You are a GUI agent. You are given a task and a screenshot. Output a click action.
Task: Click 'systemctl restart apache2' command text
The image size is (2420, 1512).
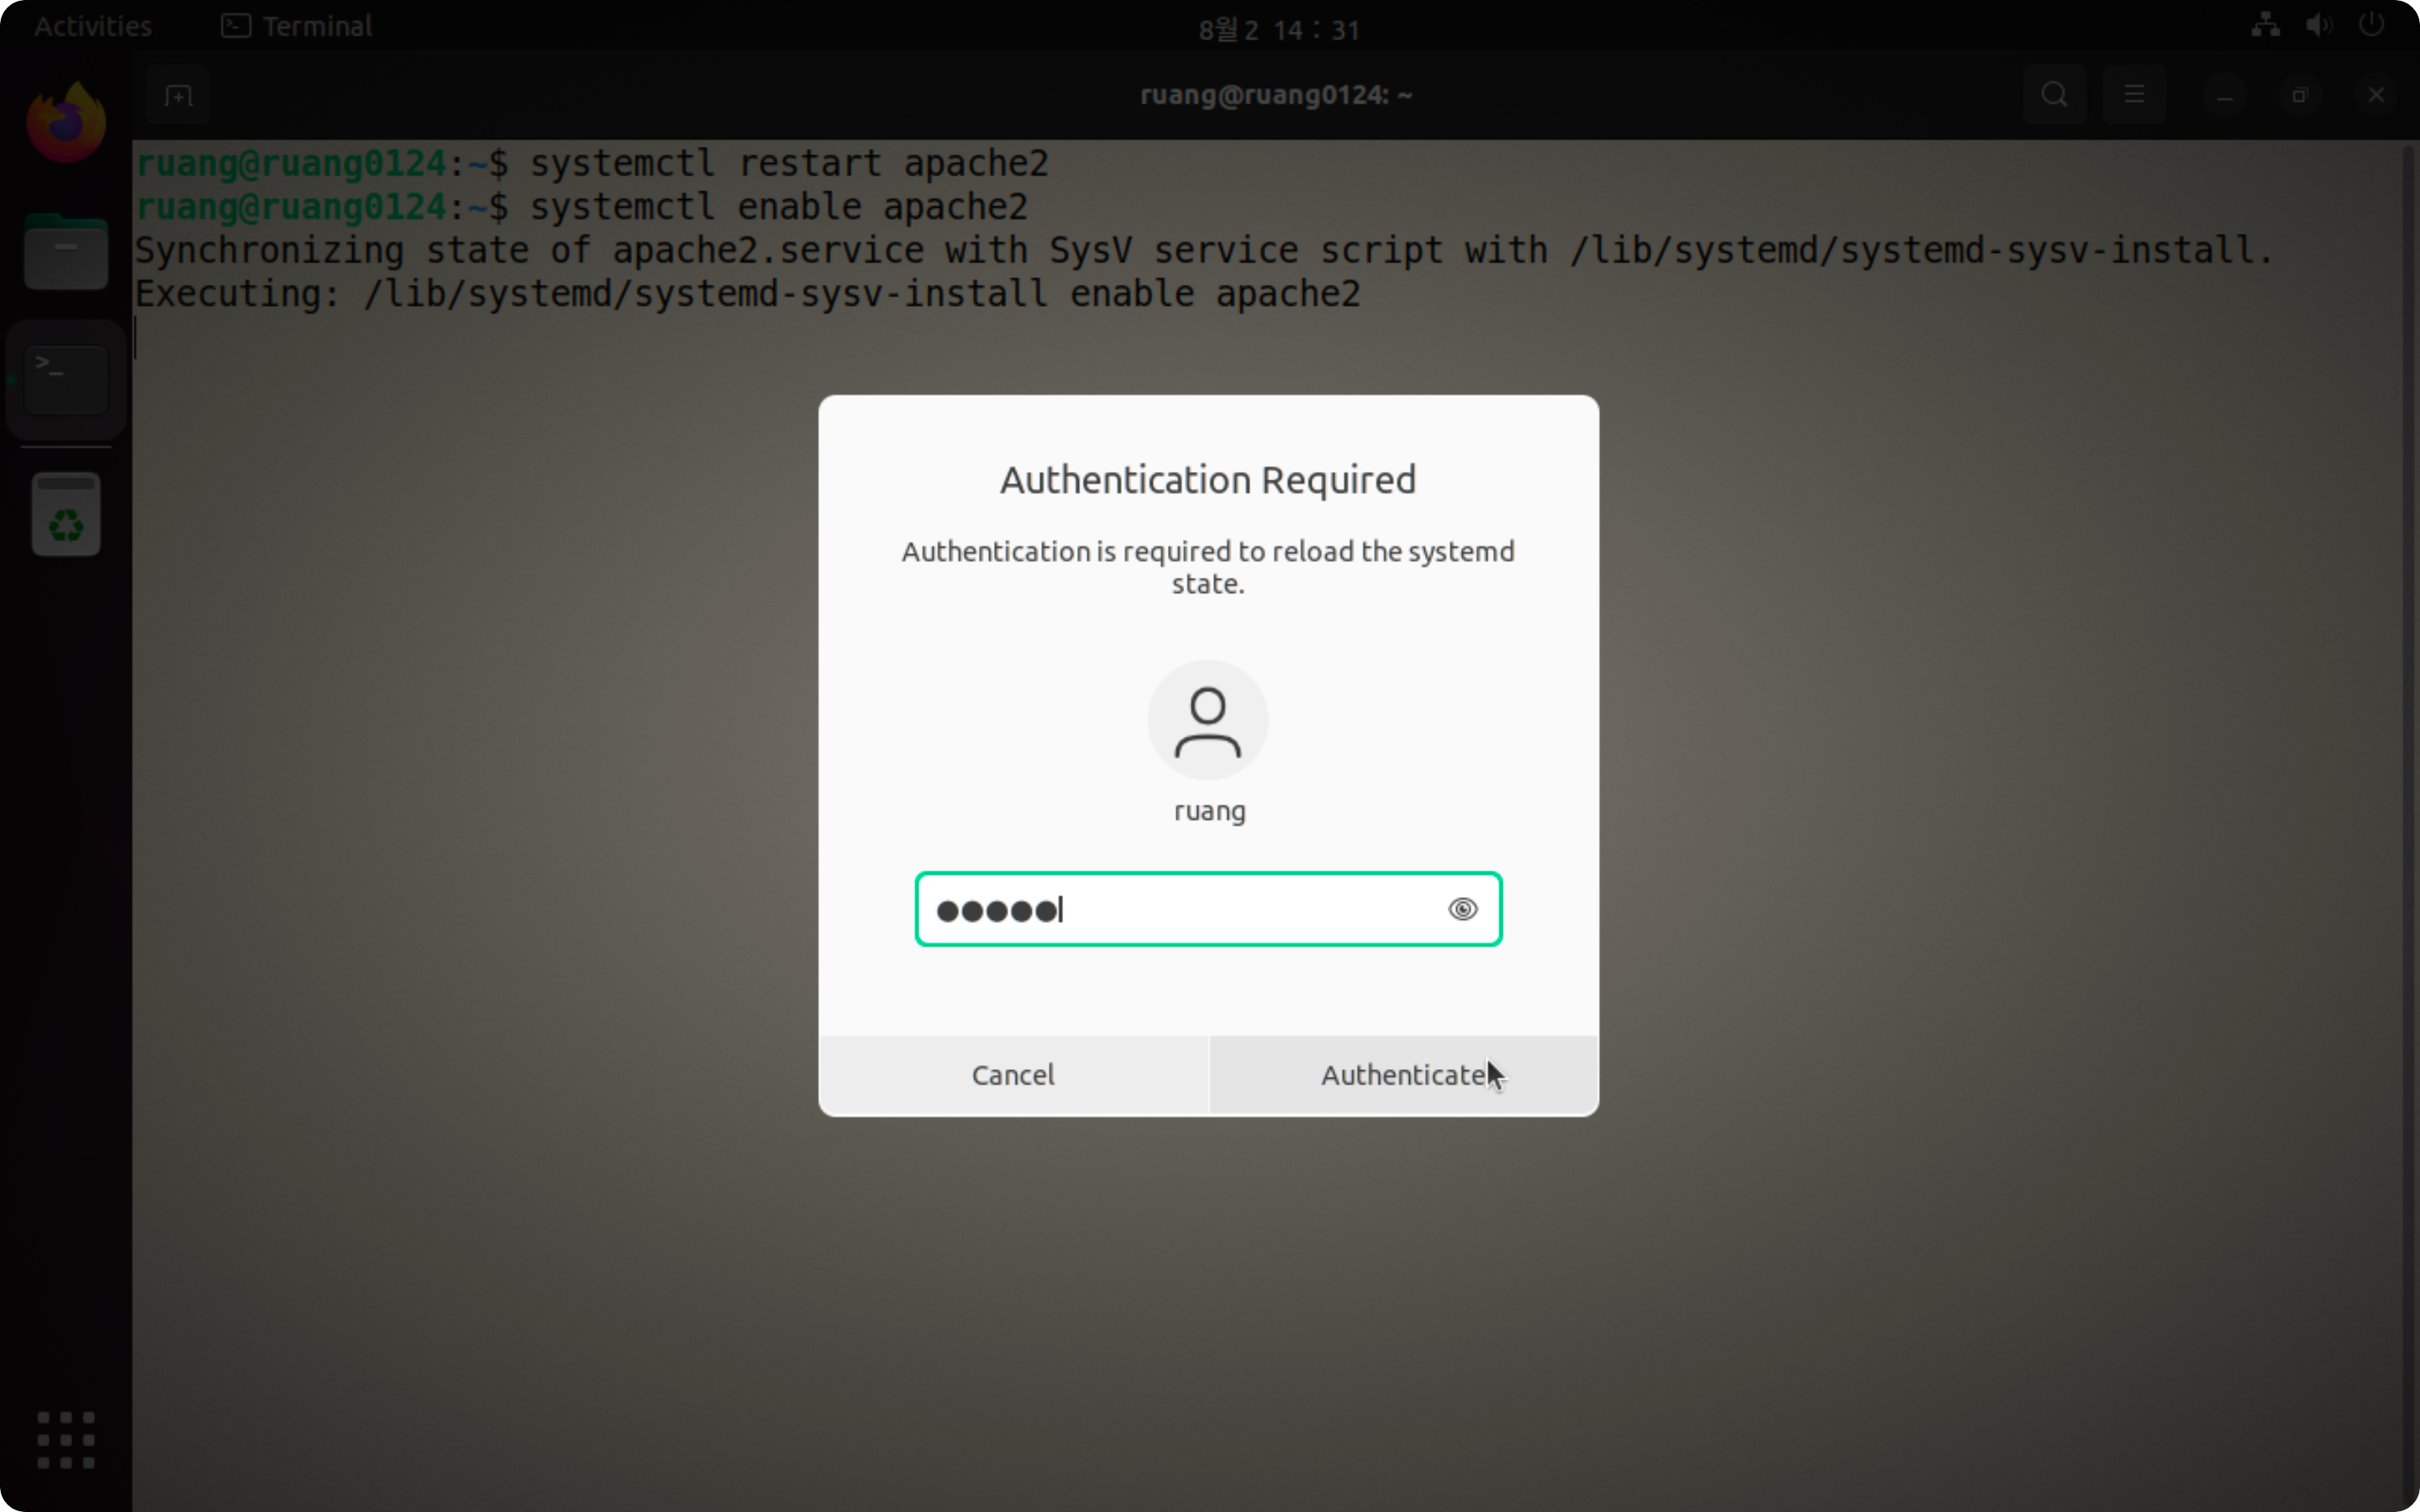click(x=789, y=163)
